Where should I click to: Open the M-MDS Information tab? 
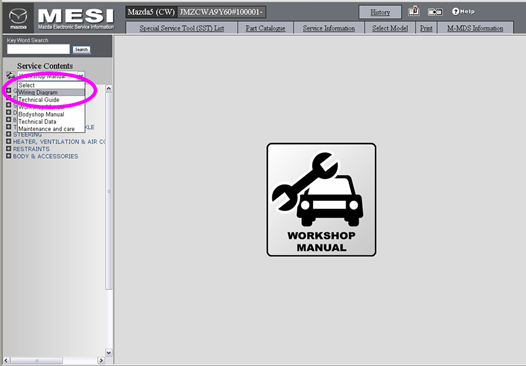[x=475, y=28]
